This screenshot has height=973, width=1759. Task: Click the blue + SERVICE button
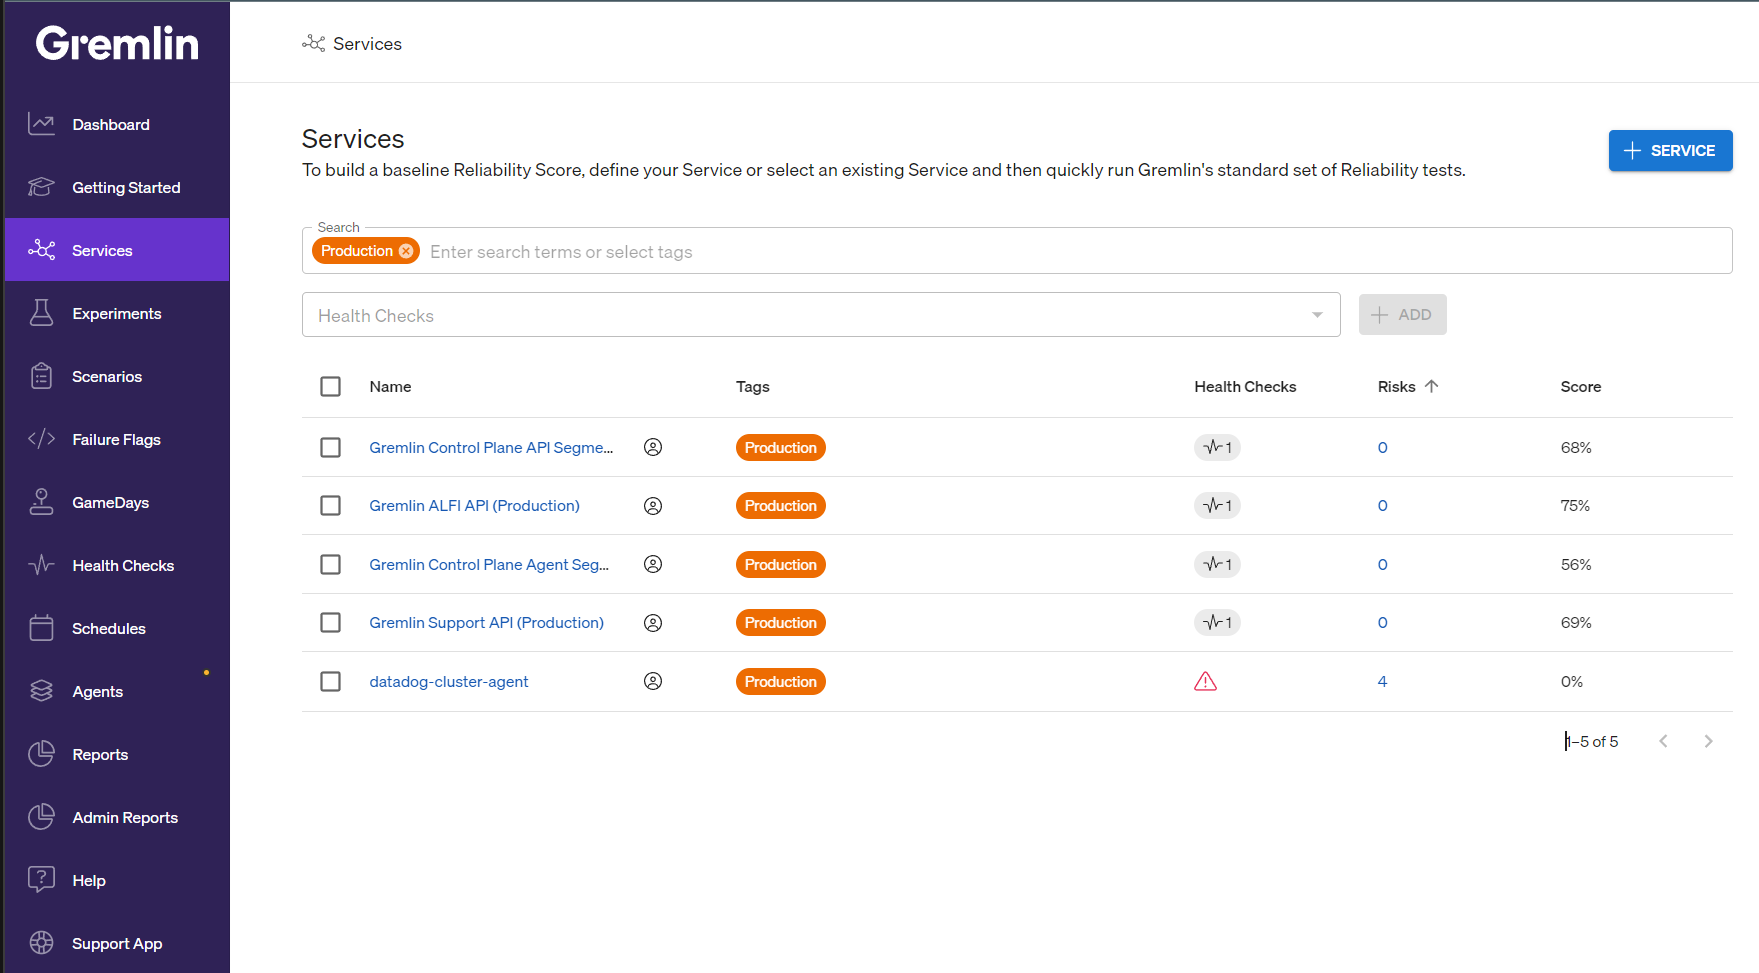(1670, 150)
